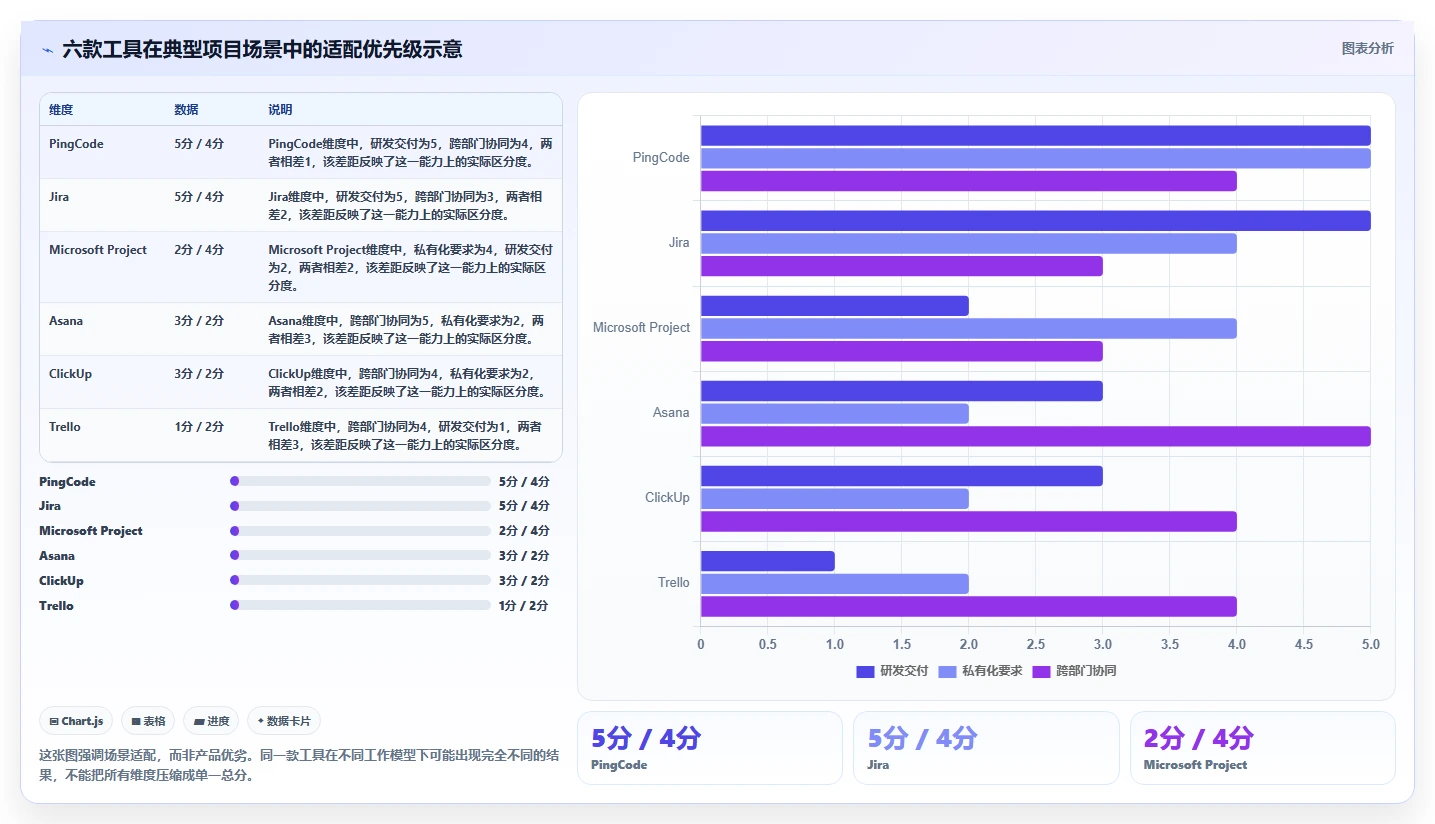Click the Microsoft Project 2分 / 4分 data card
This screenshot has width=1435, height=824.
[x=1262, y=748]
